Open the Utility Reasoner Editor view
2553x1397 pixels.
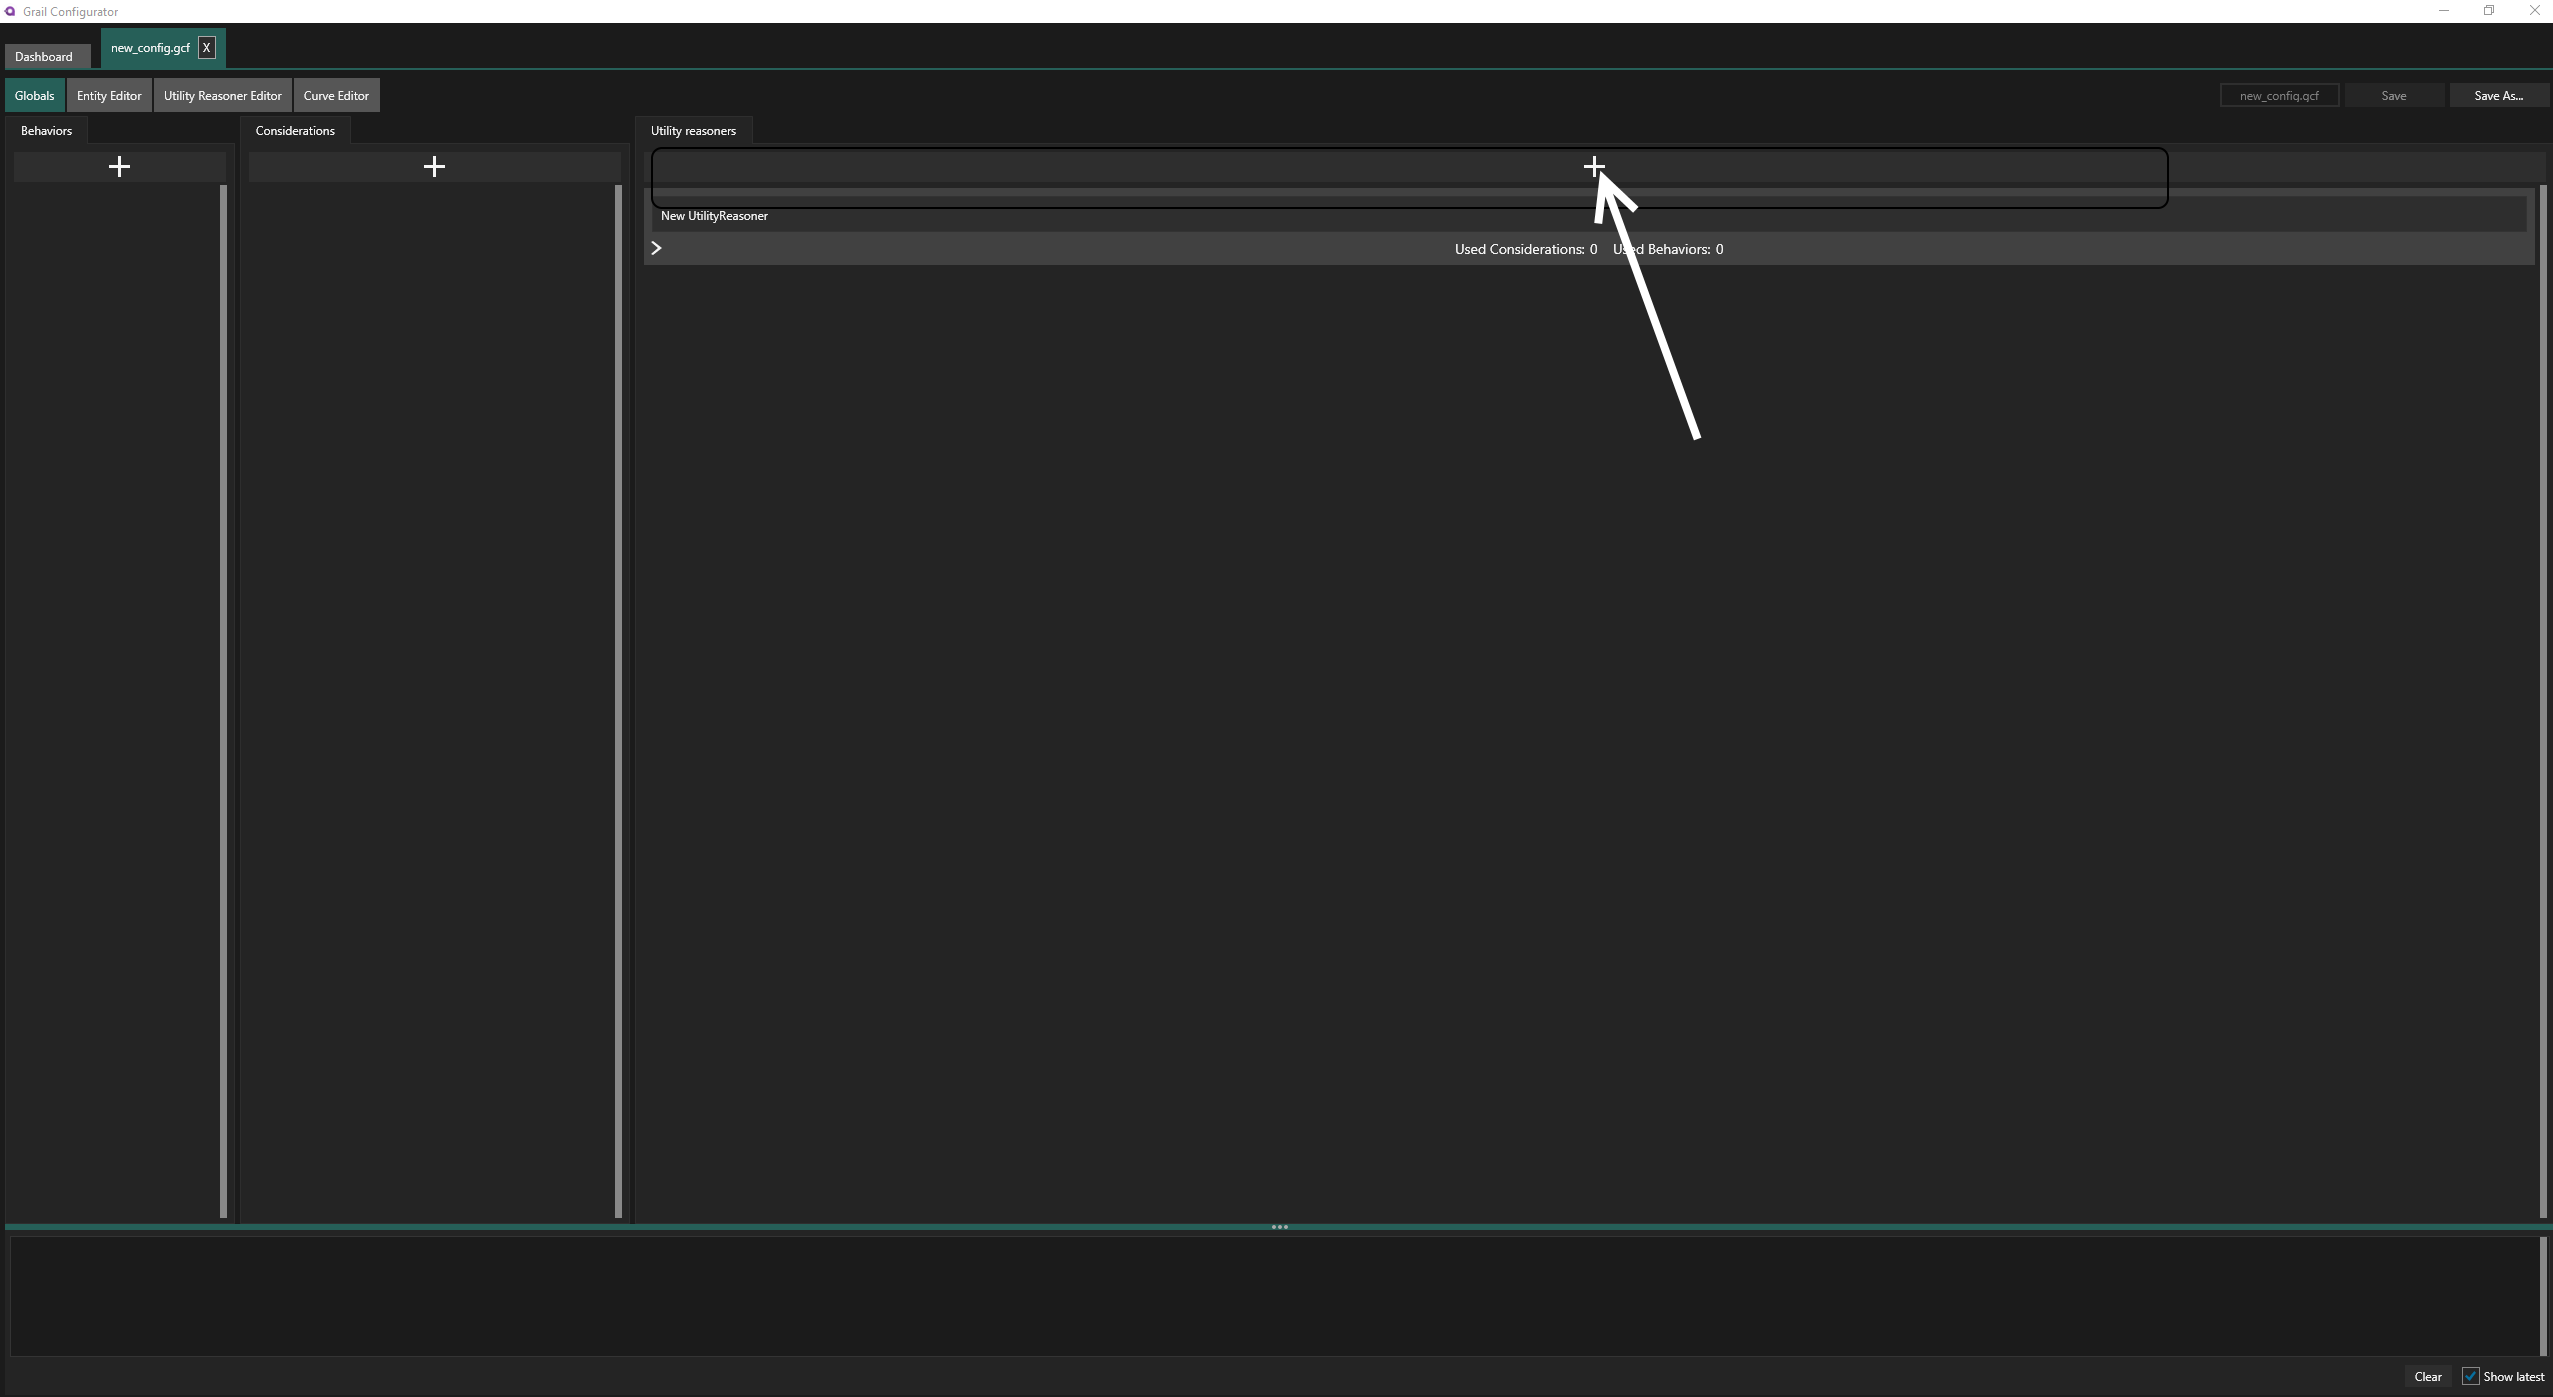click(223, 95)
